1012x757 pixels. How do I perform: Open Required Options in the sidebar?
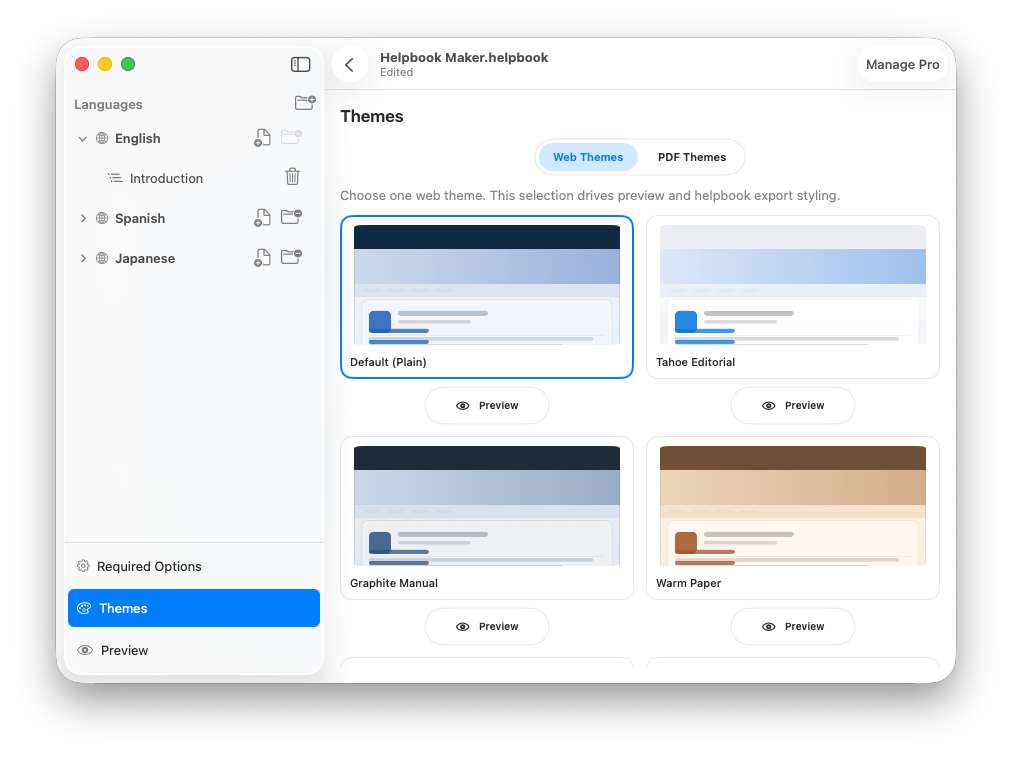[149, 566]
